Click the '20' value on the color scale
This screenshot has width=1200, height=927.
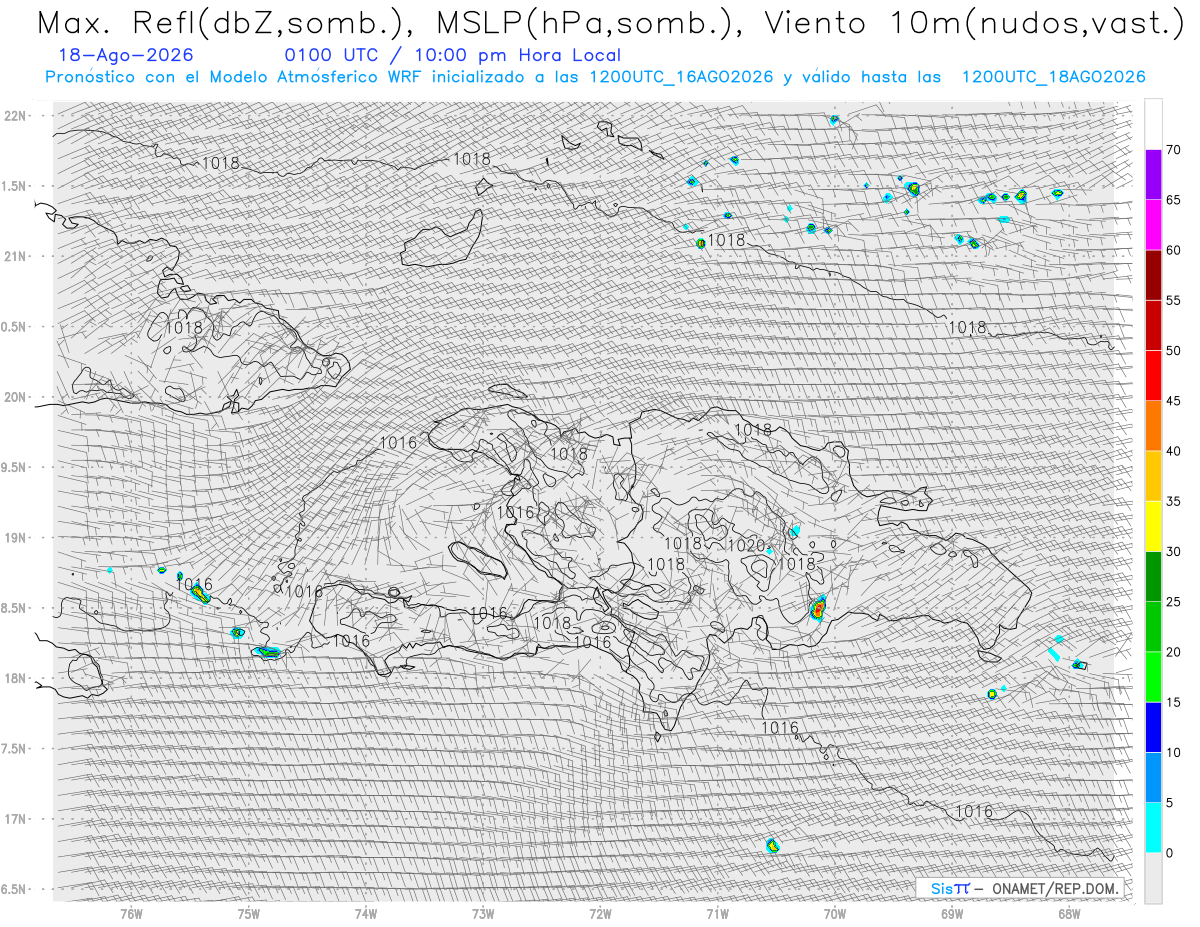1173,652
